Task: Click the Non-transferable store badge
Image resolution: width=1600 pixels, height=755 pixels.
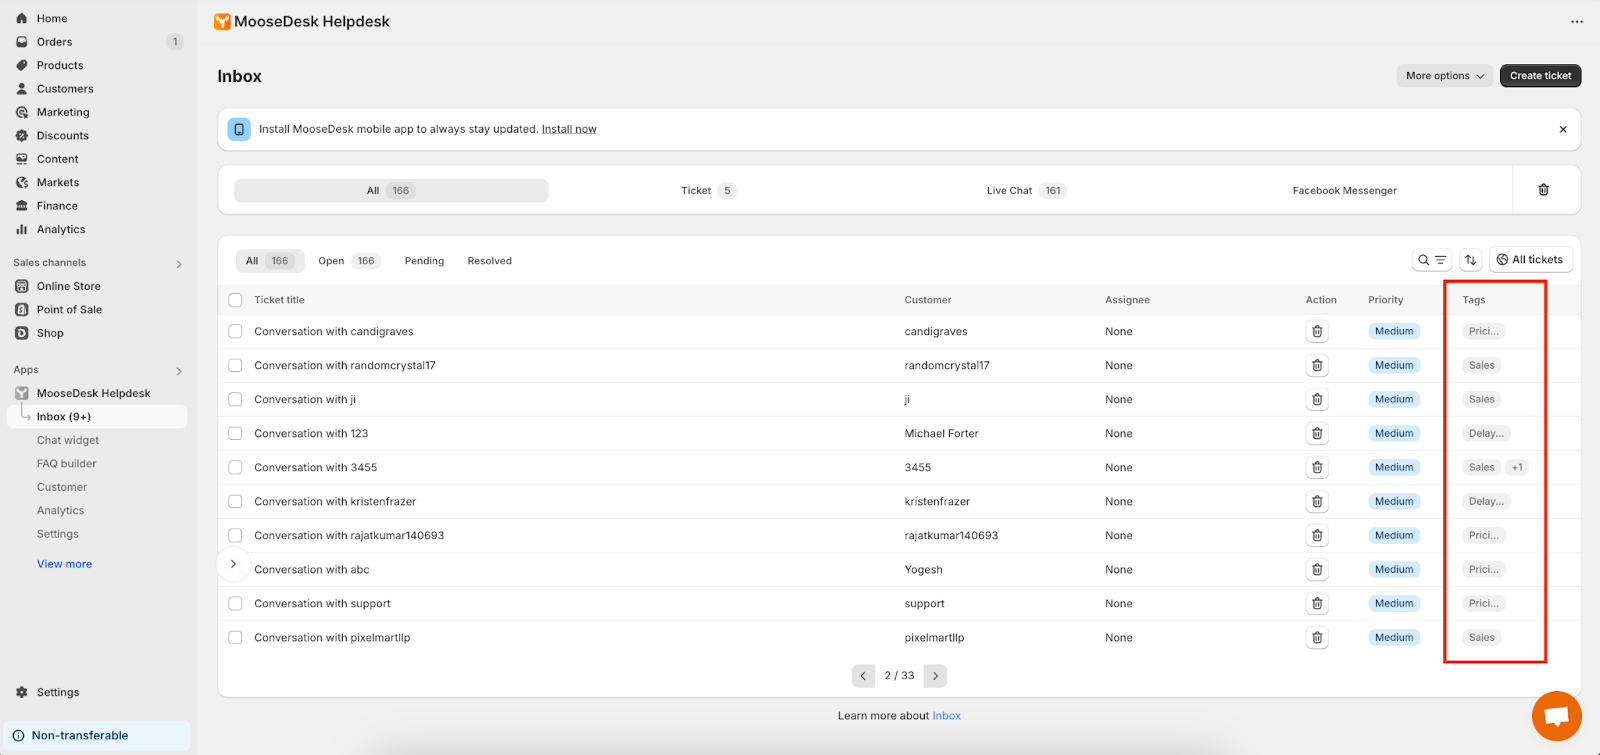Action: 96,736
